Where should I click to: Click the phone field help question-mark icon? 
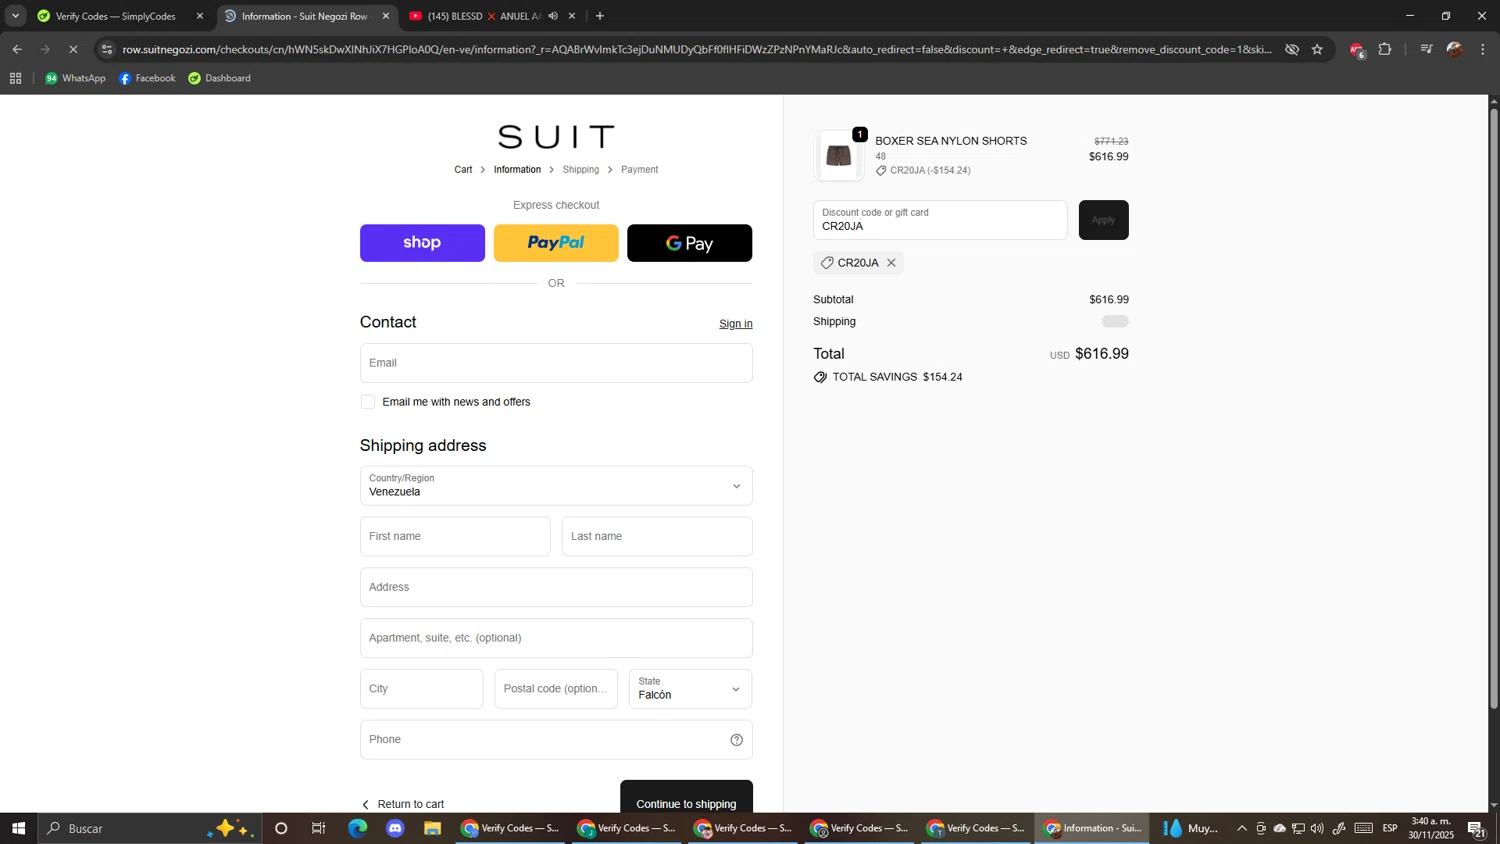[x=736, y=740]
